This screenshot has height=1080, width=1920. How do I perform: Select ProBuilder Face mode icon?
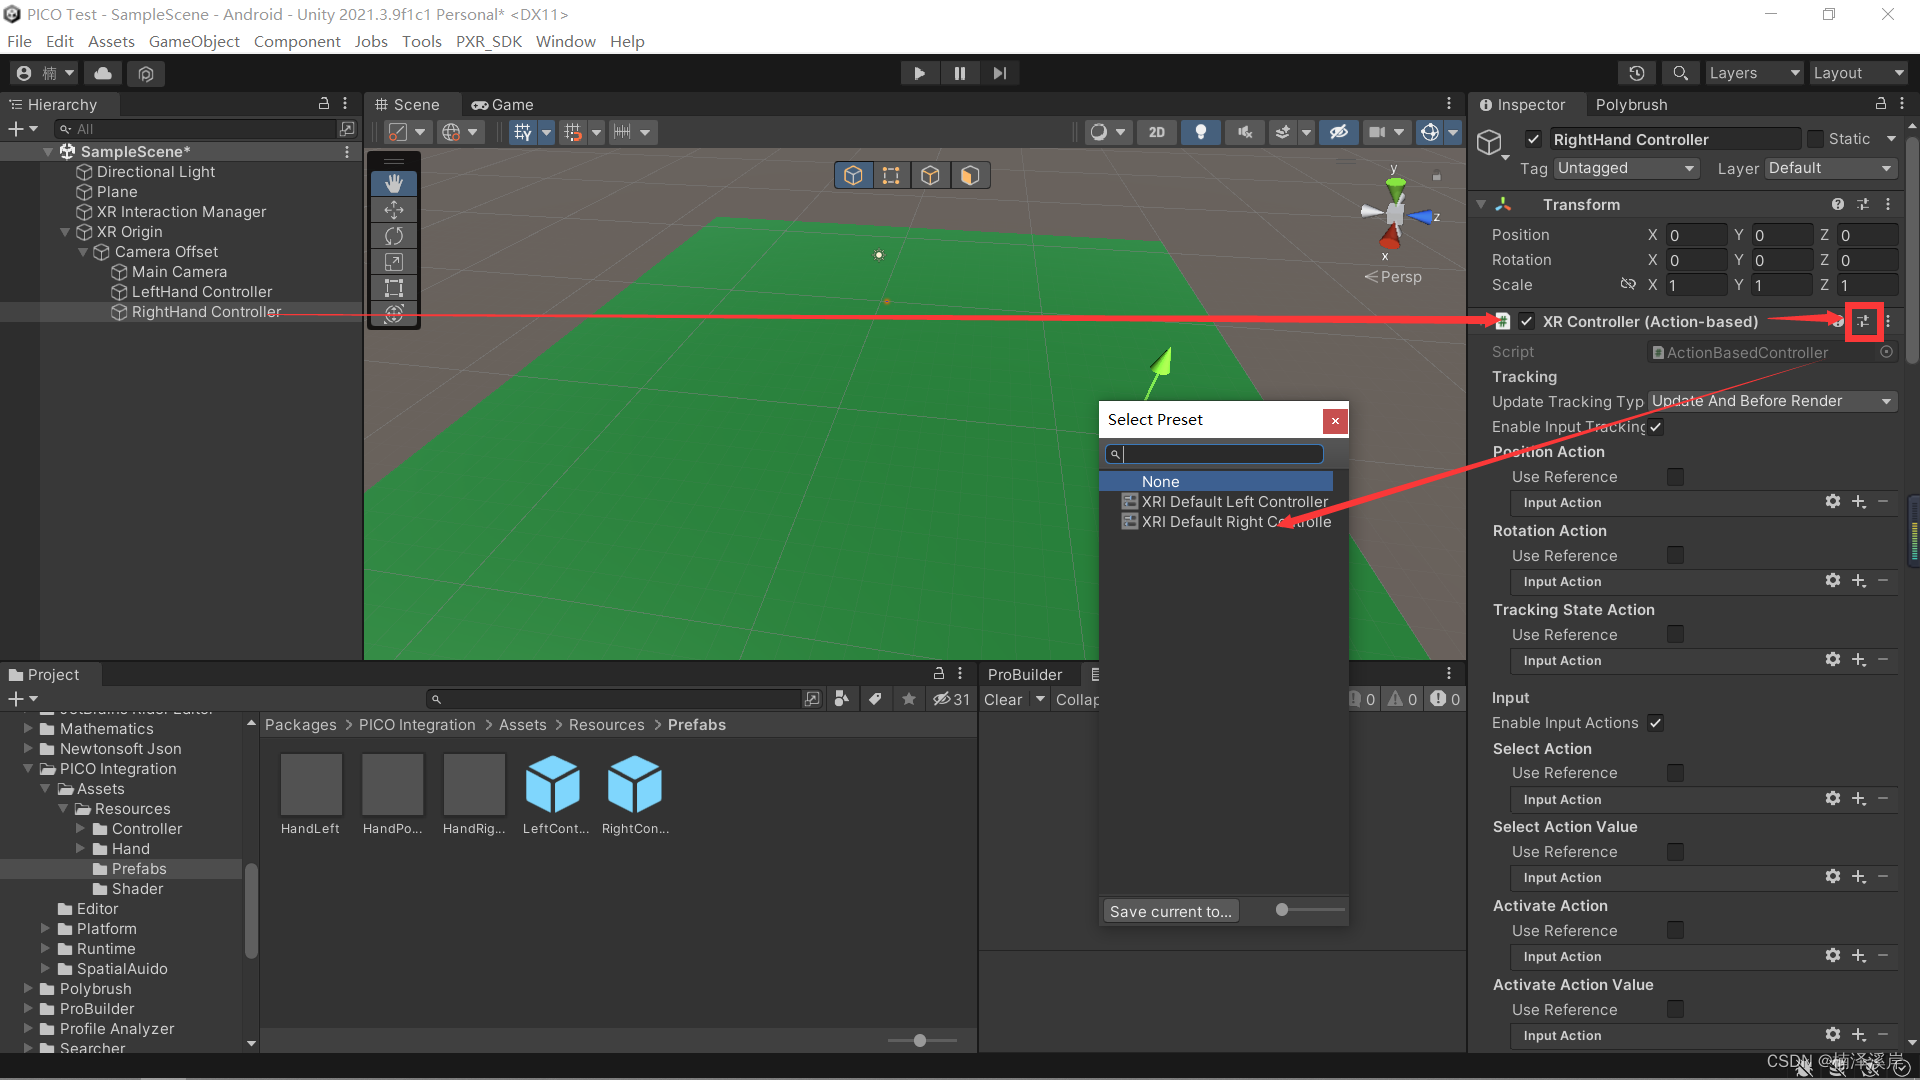(x=969, y=176)
